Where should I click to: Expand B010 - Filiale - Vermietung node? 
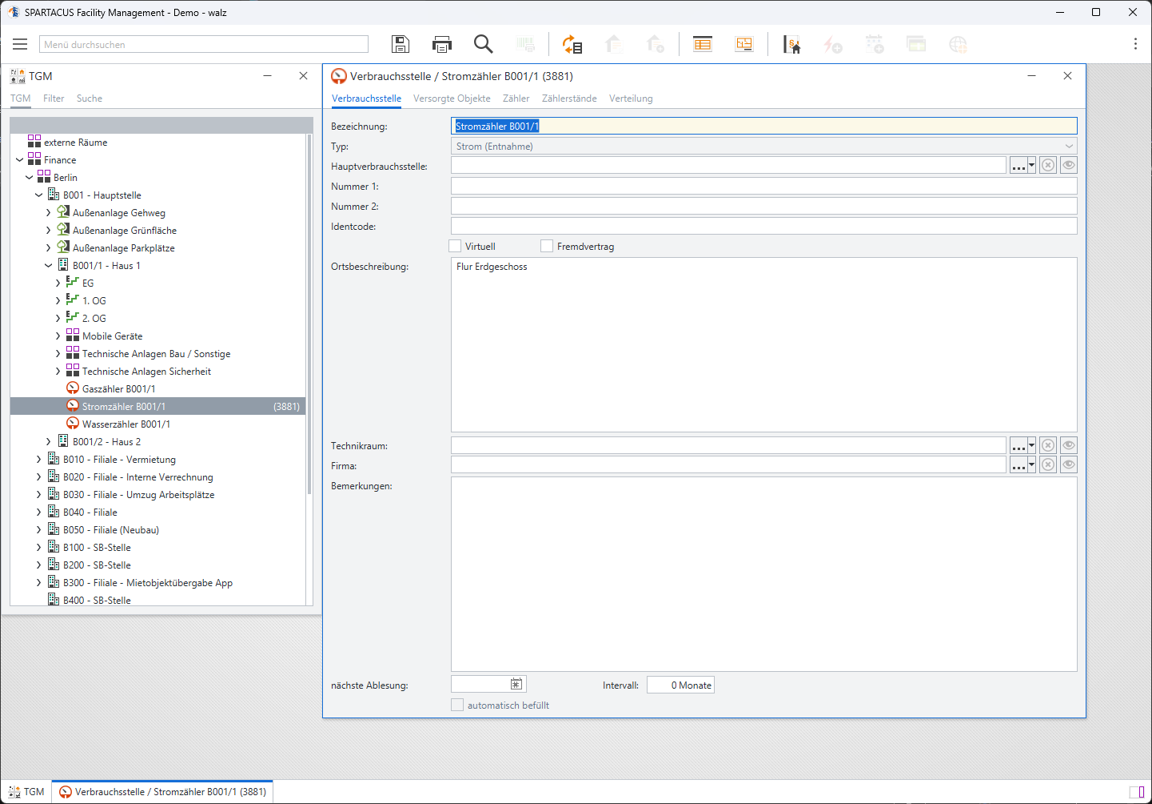pyautogui.click(x=39, y=459)
